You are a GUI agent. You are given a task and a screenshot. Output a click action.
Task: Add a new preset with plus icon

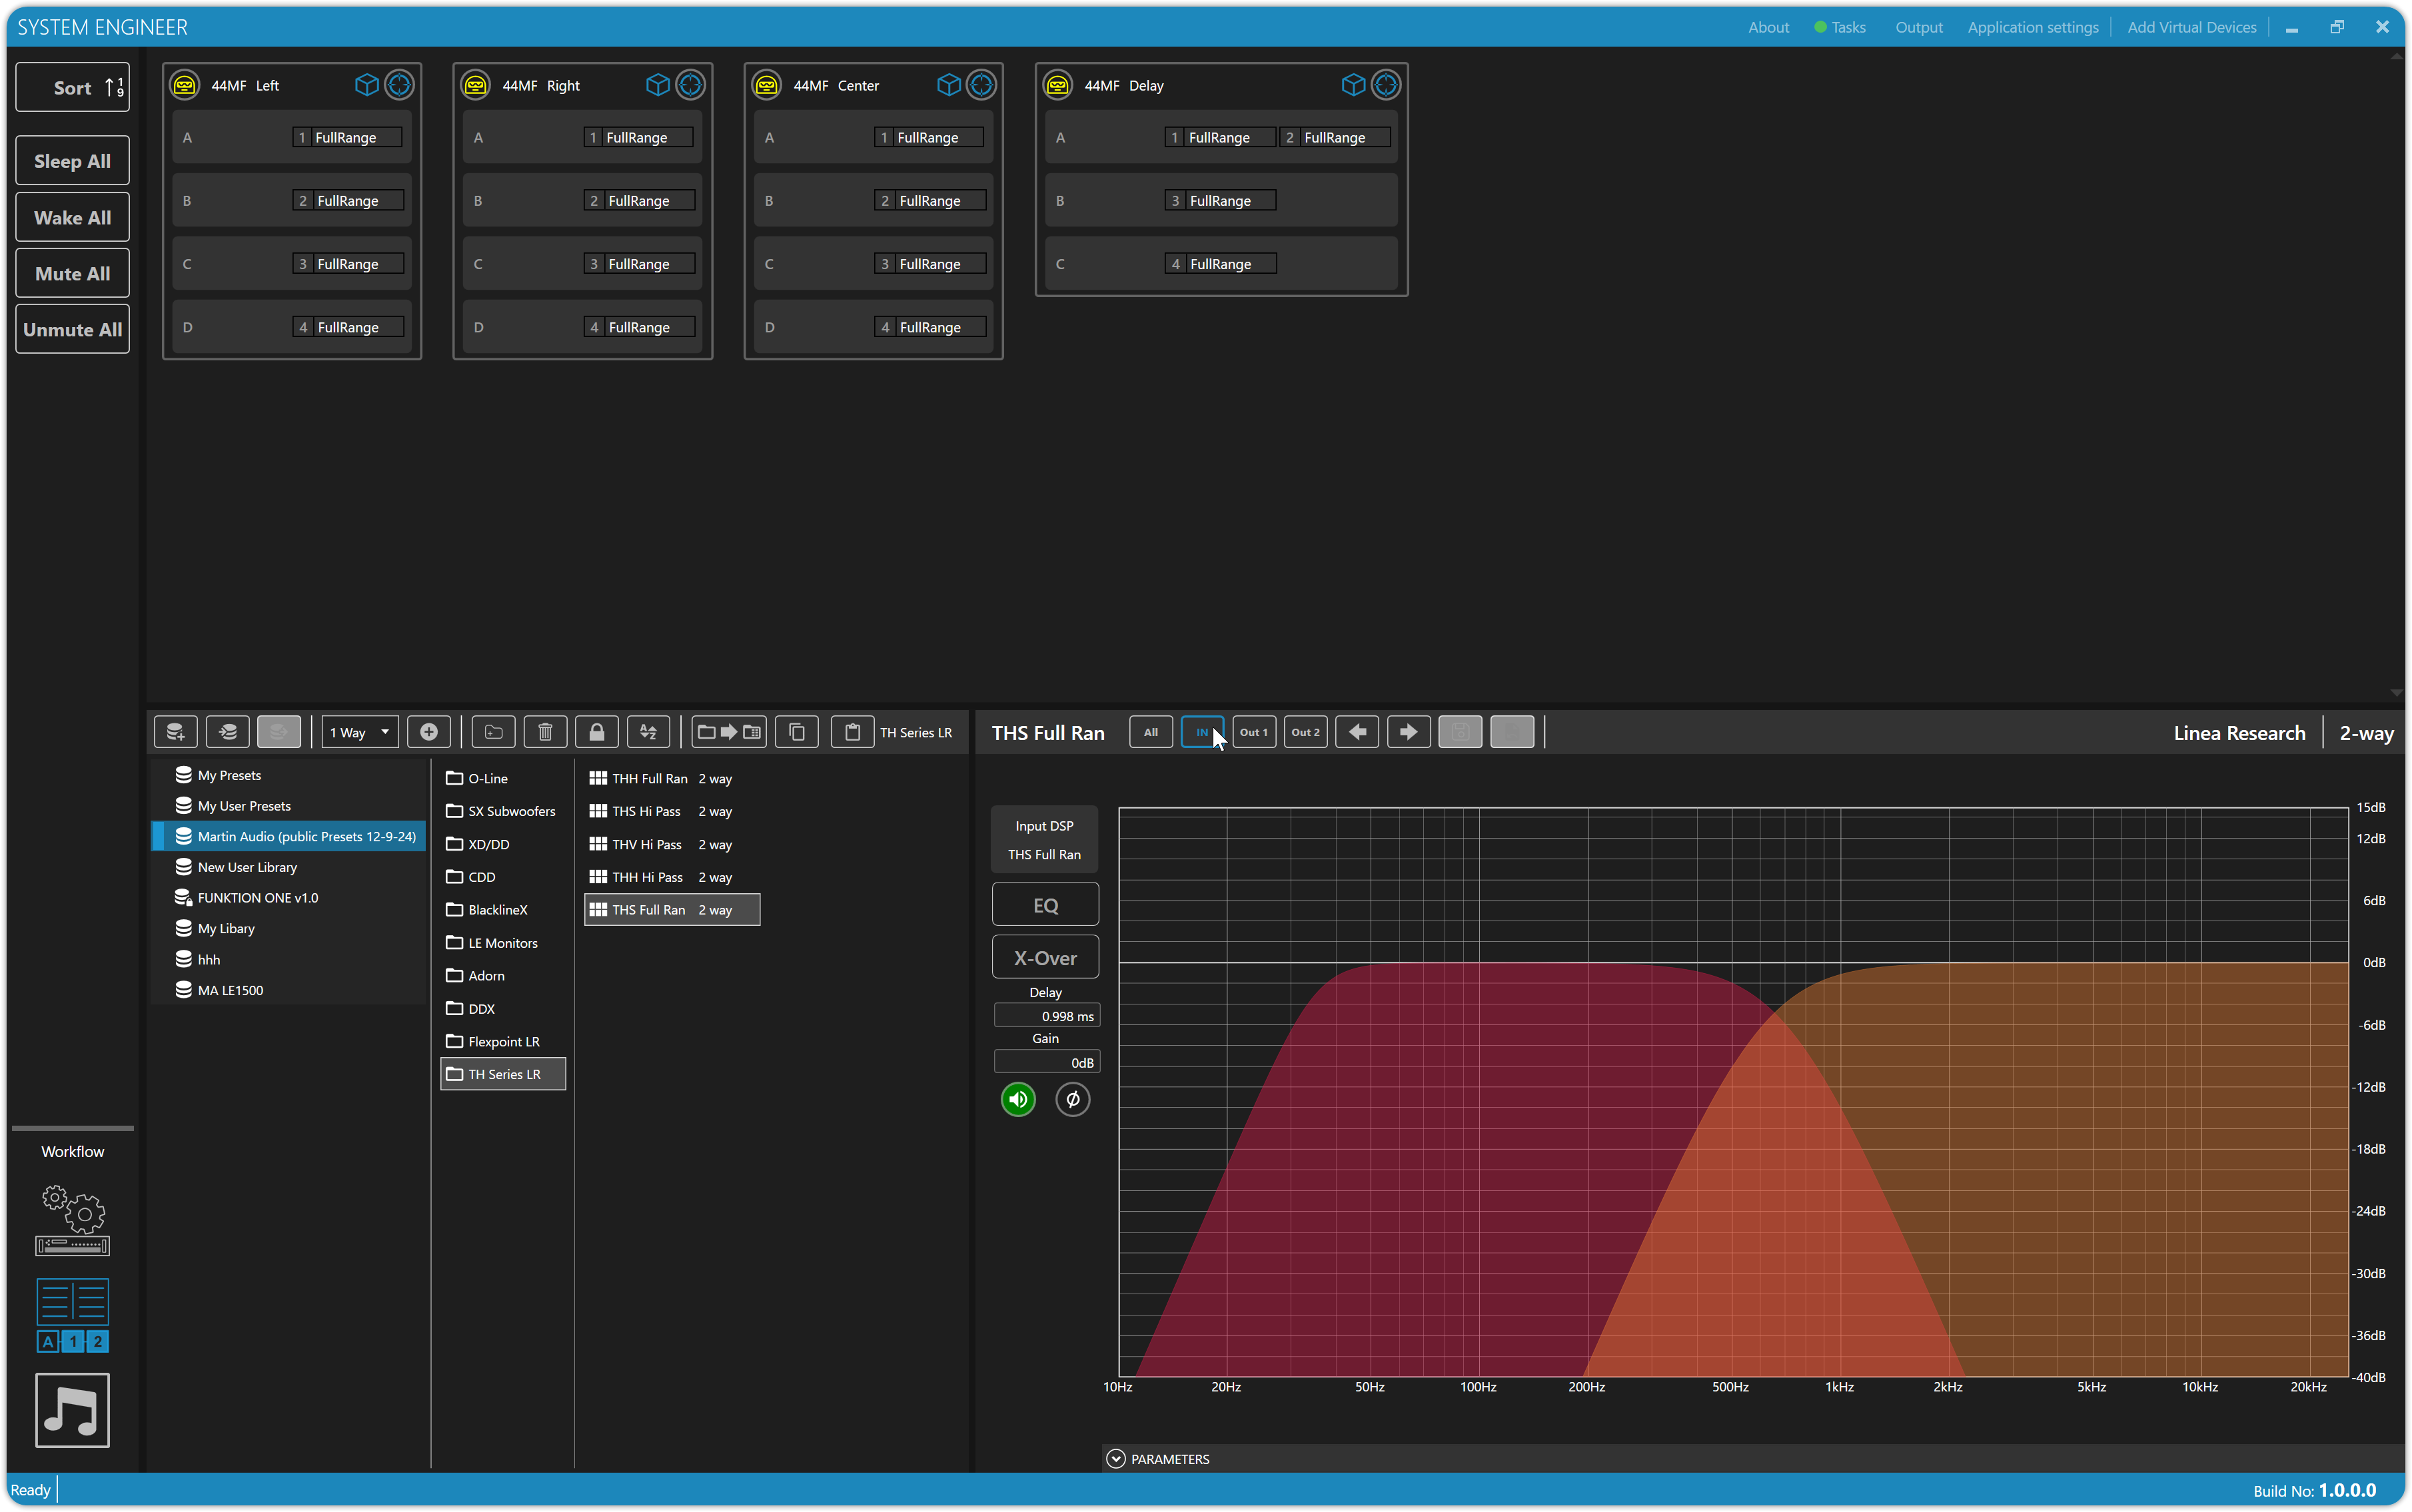[429, 732]
